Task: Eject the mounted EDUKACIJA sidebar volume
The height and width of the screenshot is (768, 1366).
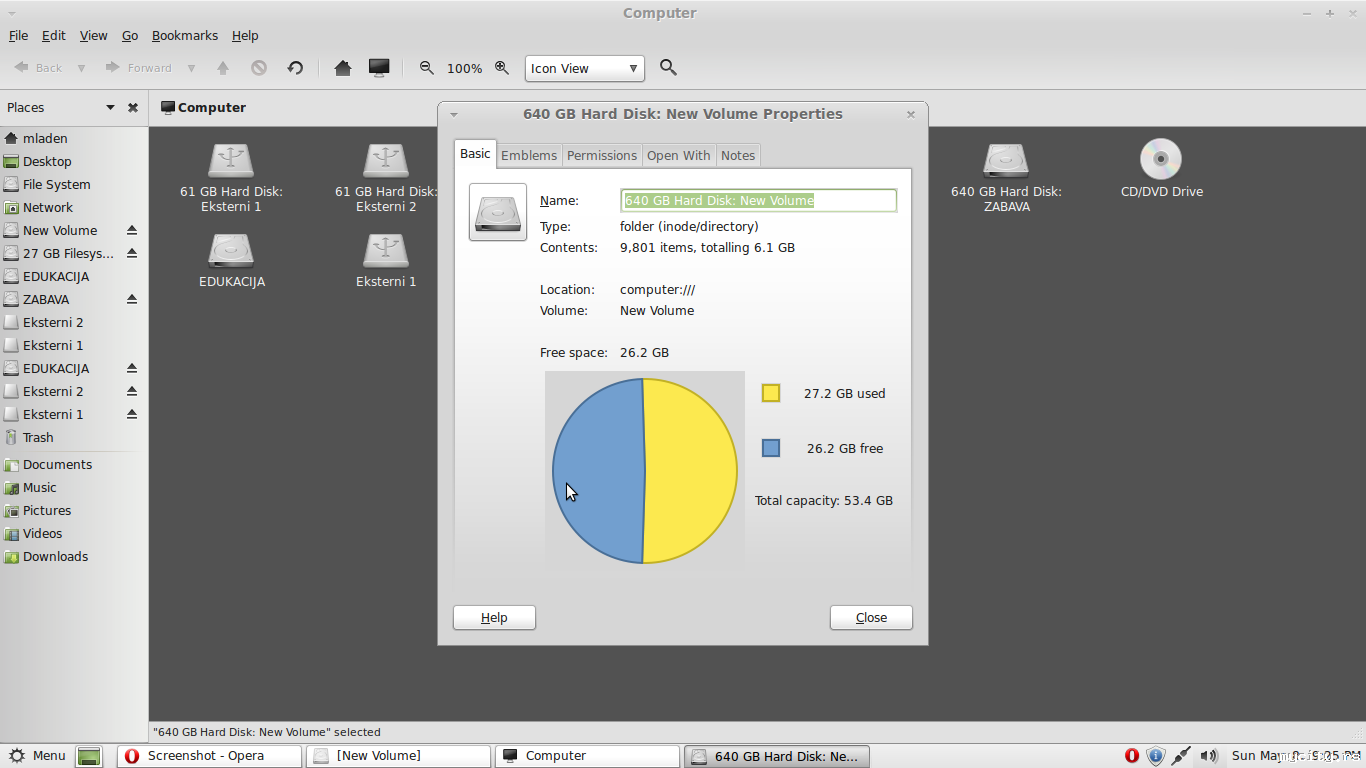Action: 132,369
